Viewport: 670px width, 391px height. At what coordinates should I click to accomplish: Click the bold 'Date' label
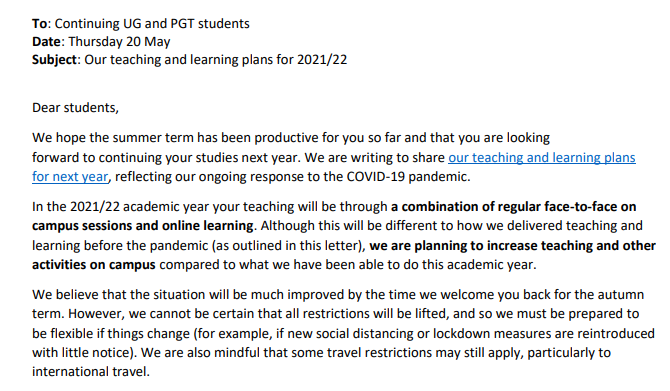click(47, 41)
